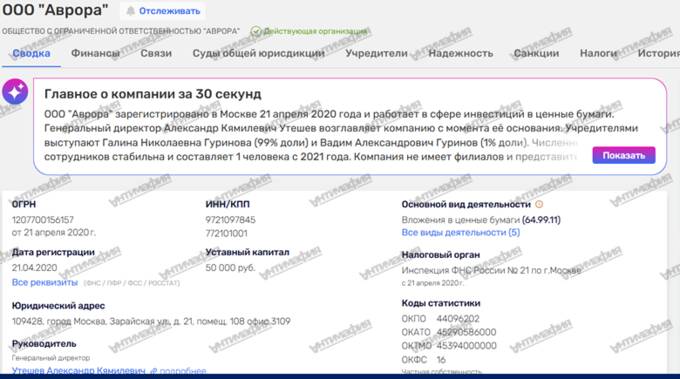
Task: Click the ООО "Аврора" page title
Action: [x=55, y=10]
